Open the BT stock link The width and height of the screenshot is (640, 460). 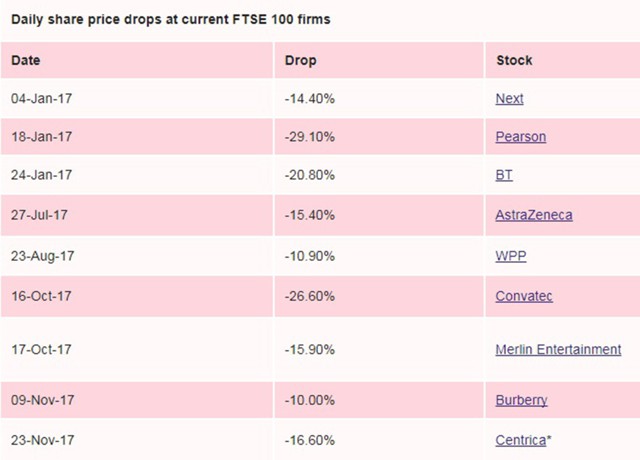(x=504, y=176)
